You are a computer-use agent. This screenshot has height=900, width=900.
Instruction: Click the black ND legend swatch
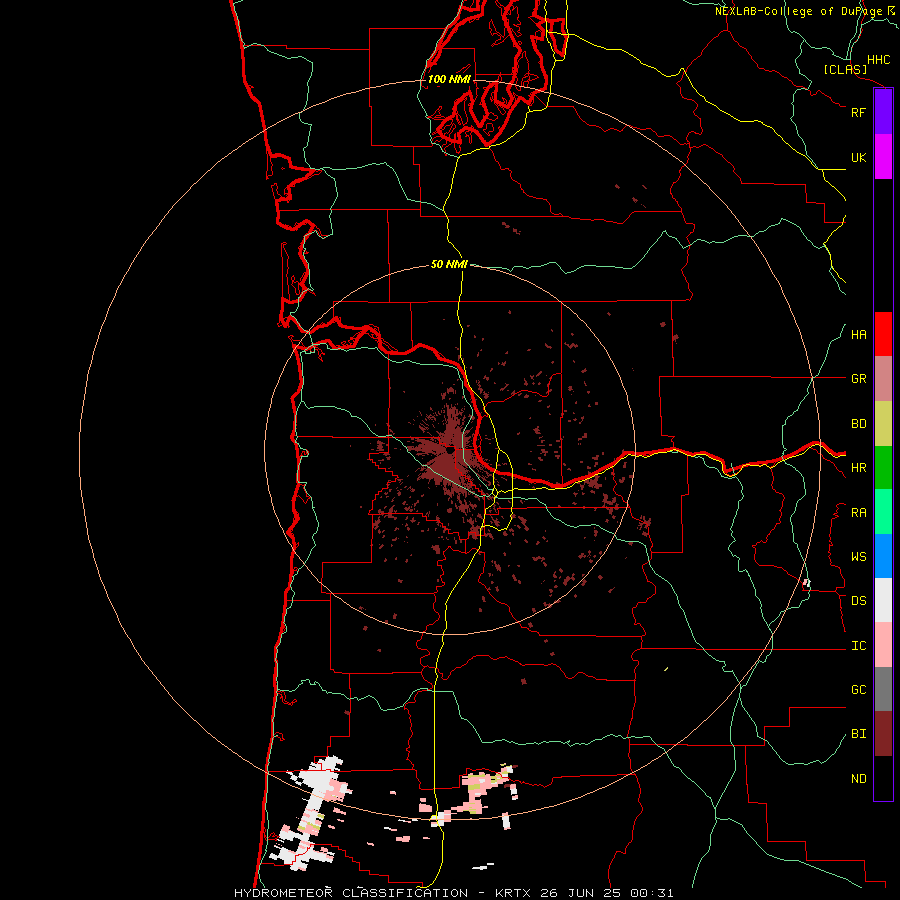click(883, 778)
